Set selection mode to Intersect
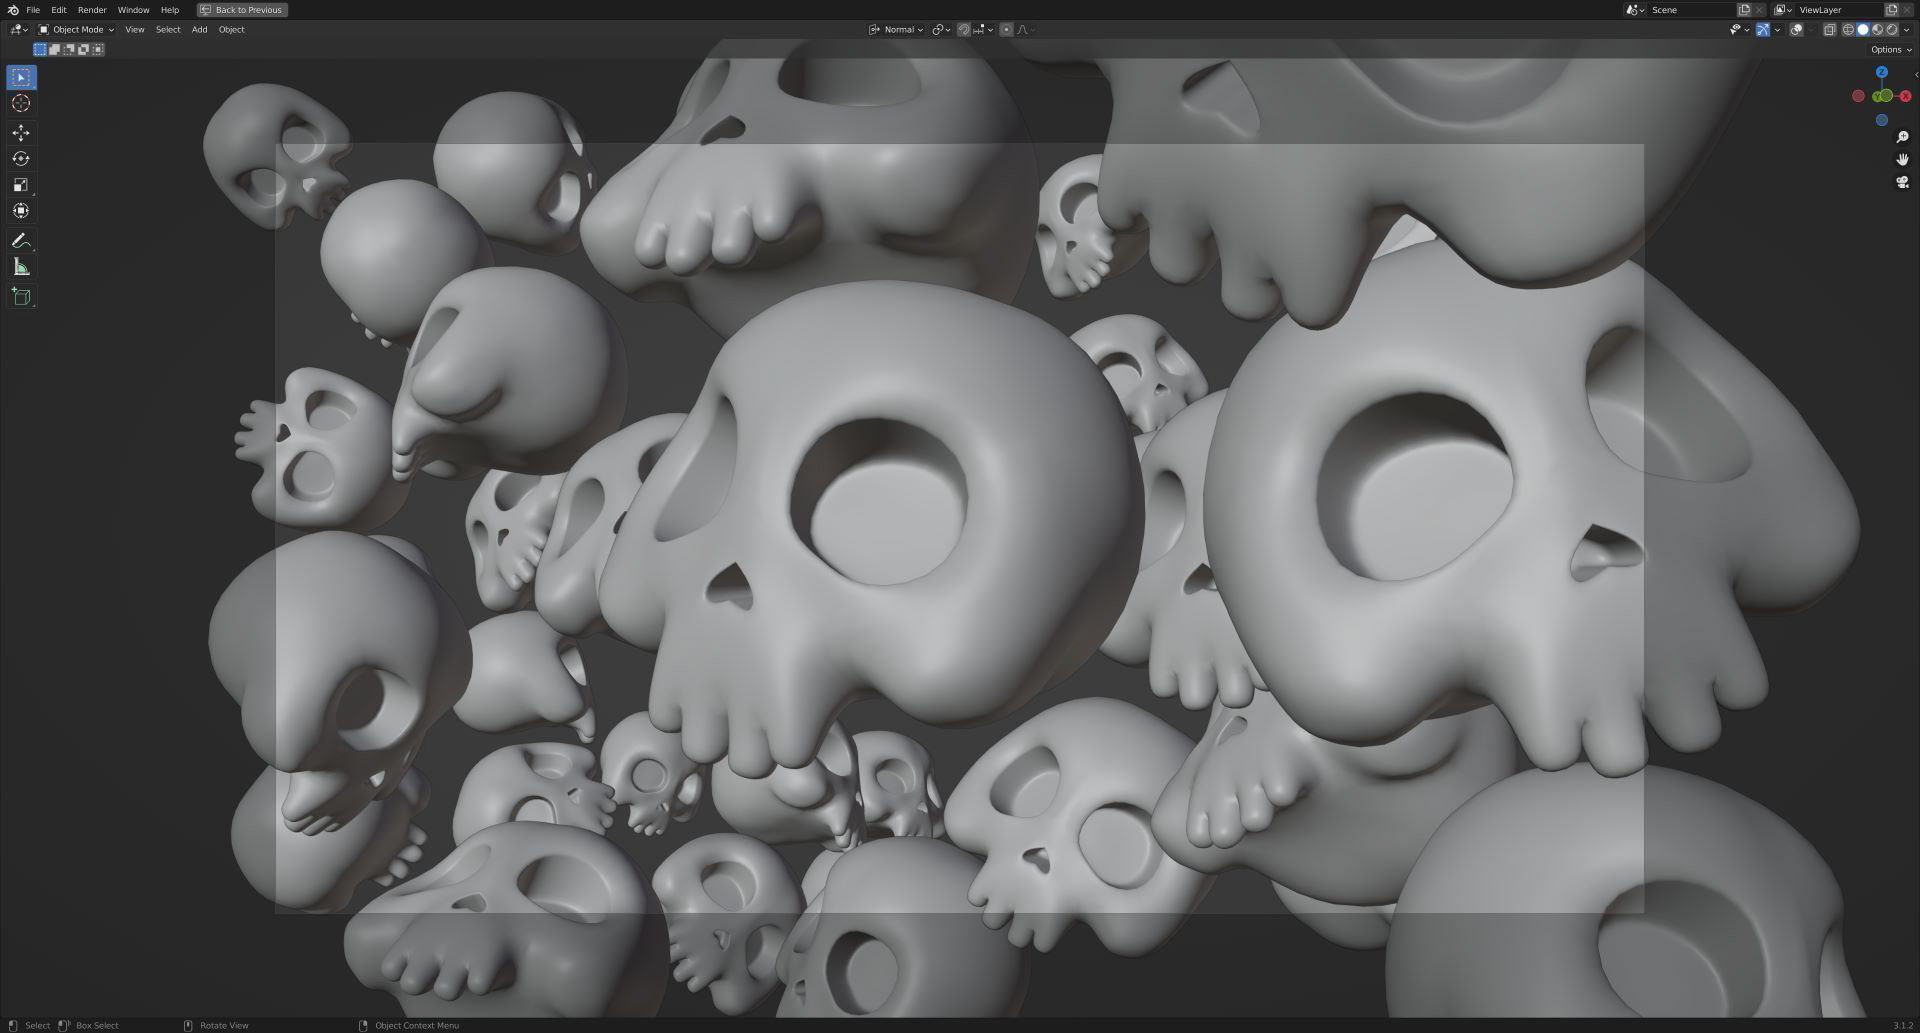1920x1033 pixels. pos(98,49)
